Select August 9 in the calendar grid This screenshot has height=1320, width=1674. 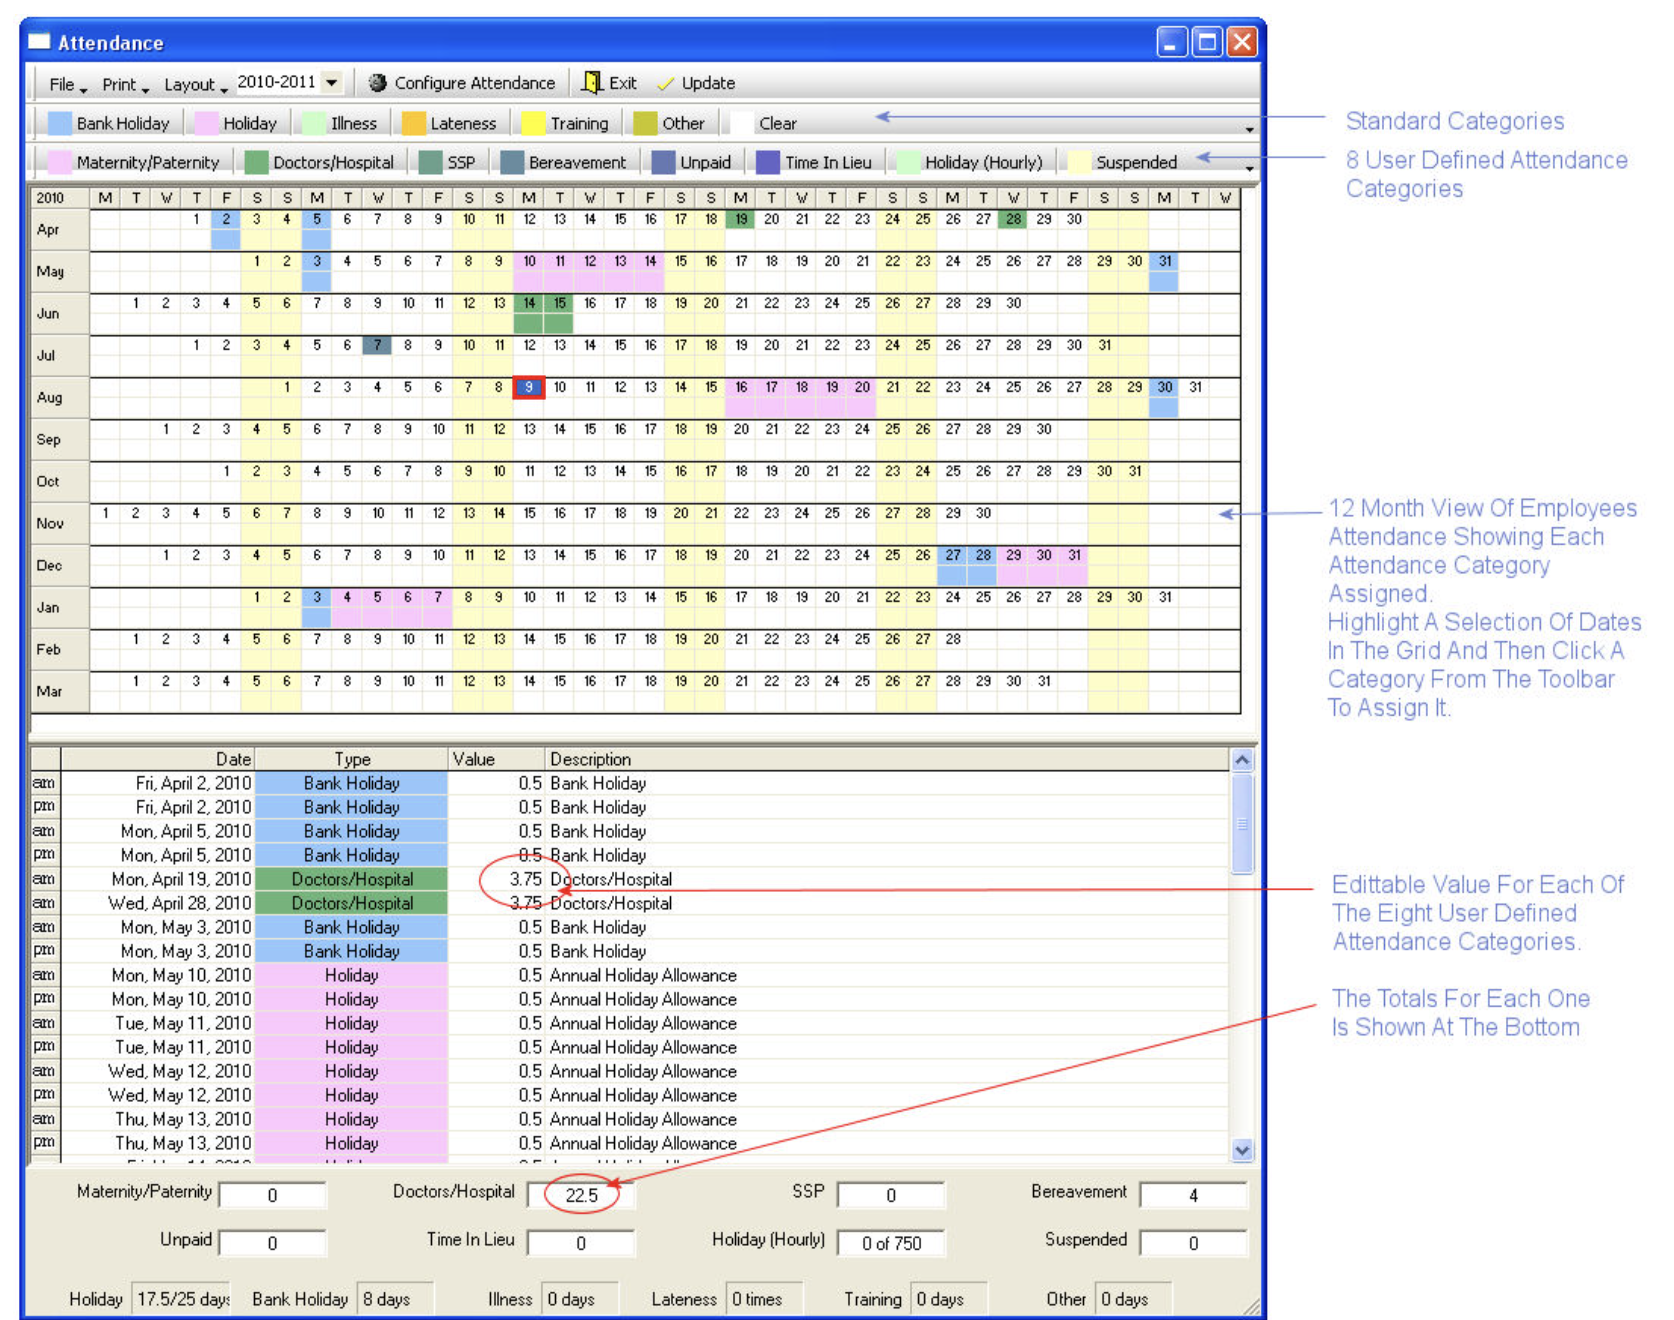coord(529,388)
